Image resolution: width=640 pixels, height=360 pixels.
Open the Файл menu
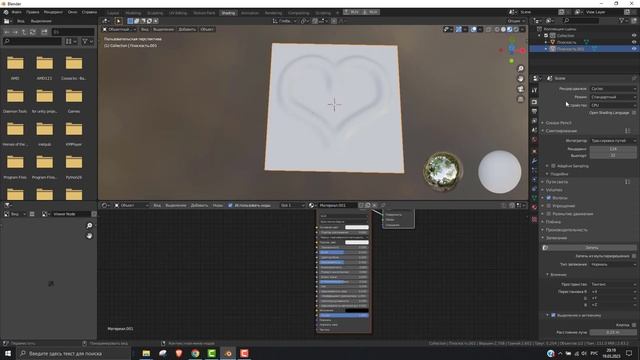tap(16, 12)
